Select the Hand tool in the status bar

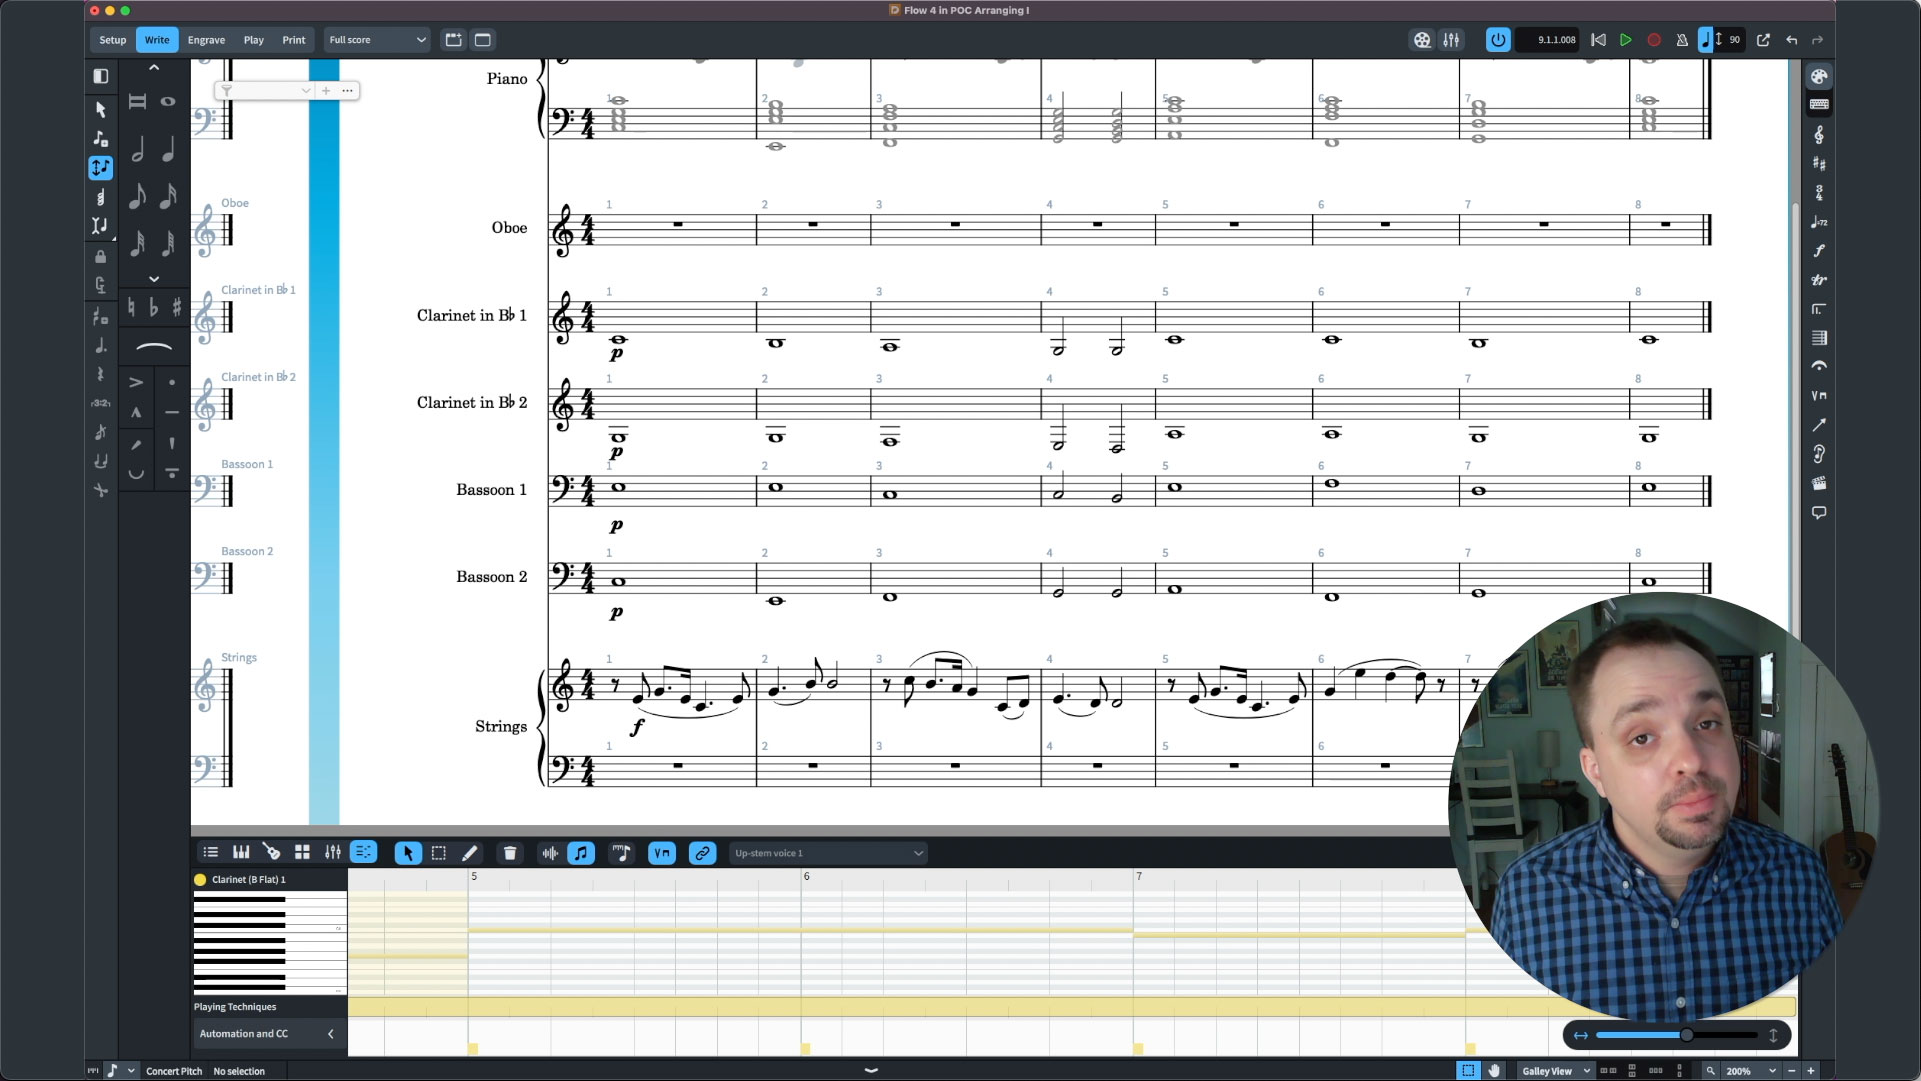[x=1494, y=1070]
